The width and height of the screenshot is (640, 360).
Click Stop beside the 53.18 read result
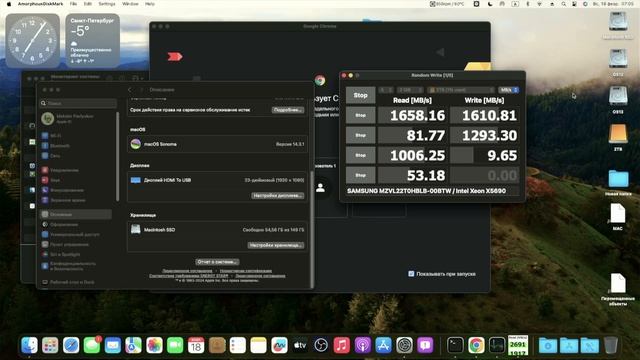point(360,175)
